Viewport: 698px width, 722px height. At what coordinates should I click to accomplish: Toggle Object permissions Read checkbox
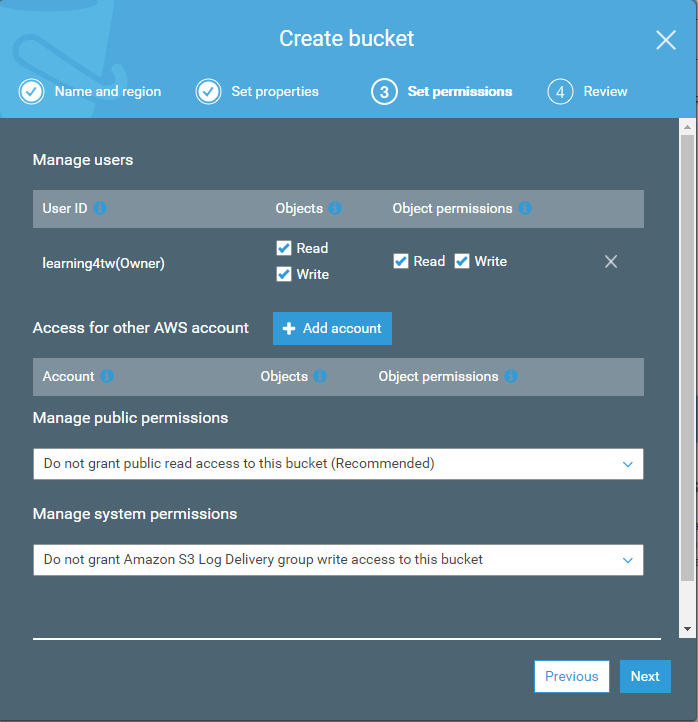coord(401,261)
